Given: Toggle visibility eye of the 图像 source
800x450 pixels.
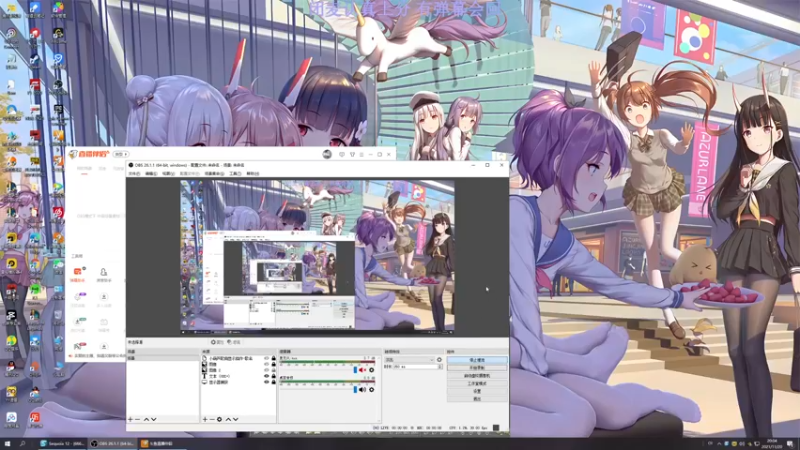Looking at the screenshot, I should point(266,364).
